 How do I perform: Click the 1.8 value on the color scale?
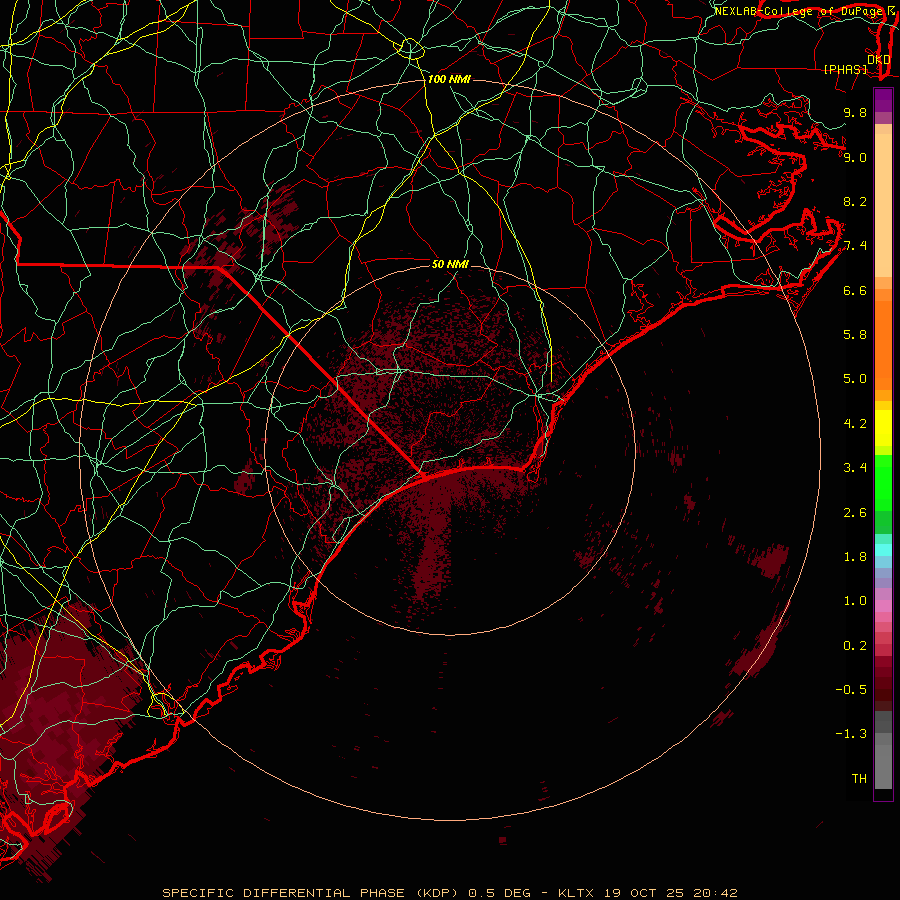point(855,557)
